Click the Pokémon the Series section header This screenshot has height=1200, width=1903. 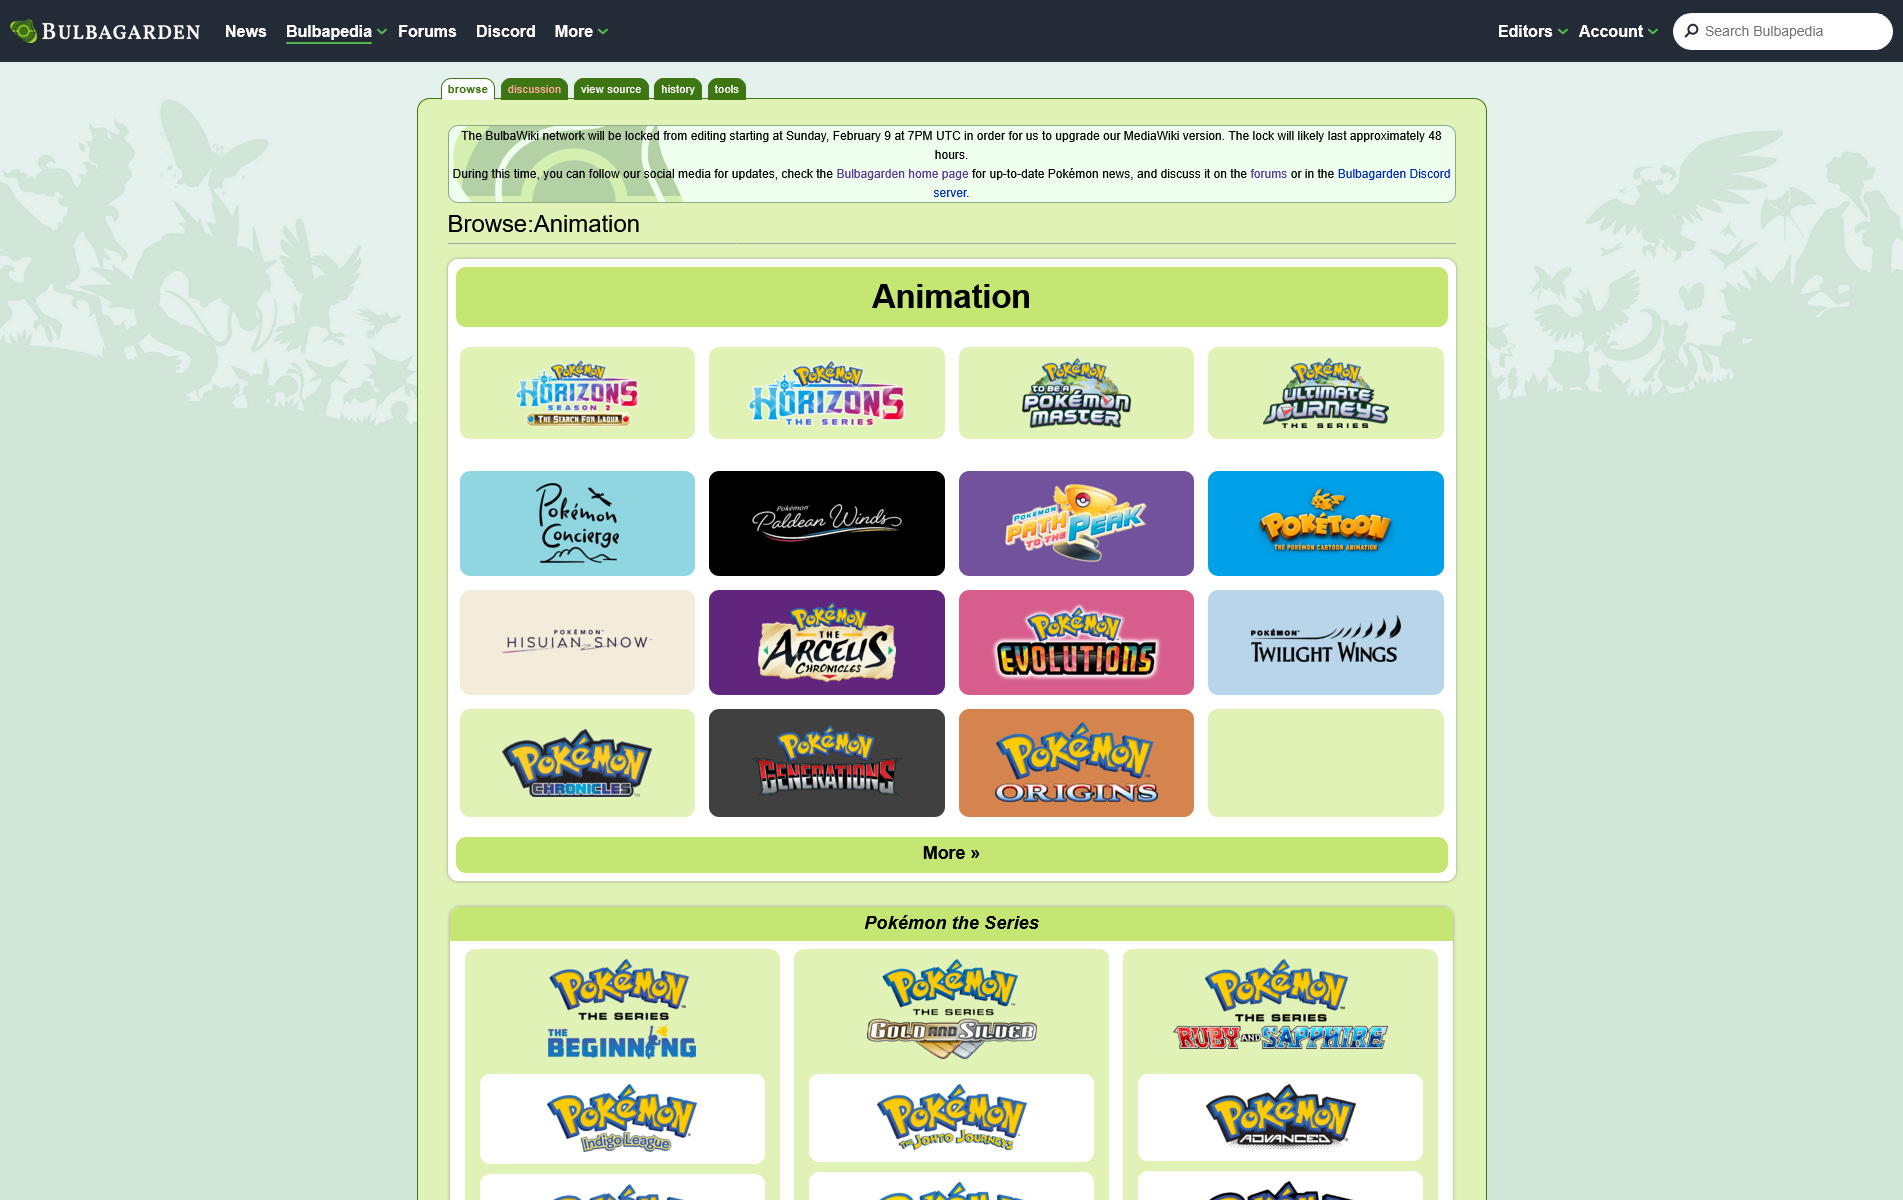coord(951,923)
